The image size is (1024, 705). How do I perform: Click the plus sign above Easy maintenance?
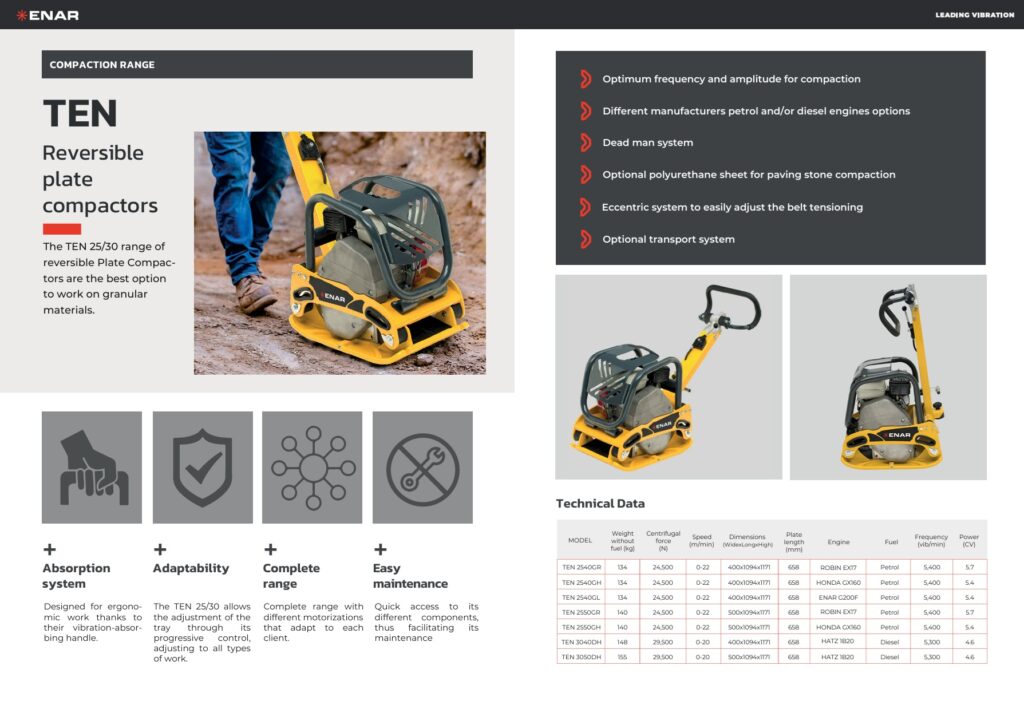(380, 549)
